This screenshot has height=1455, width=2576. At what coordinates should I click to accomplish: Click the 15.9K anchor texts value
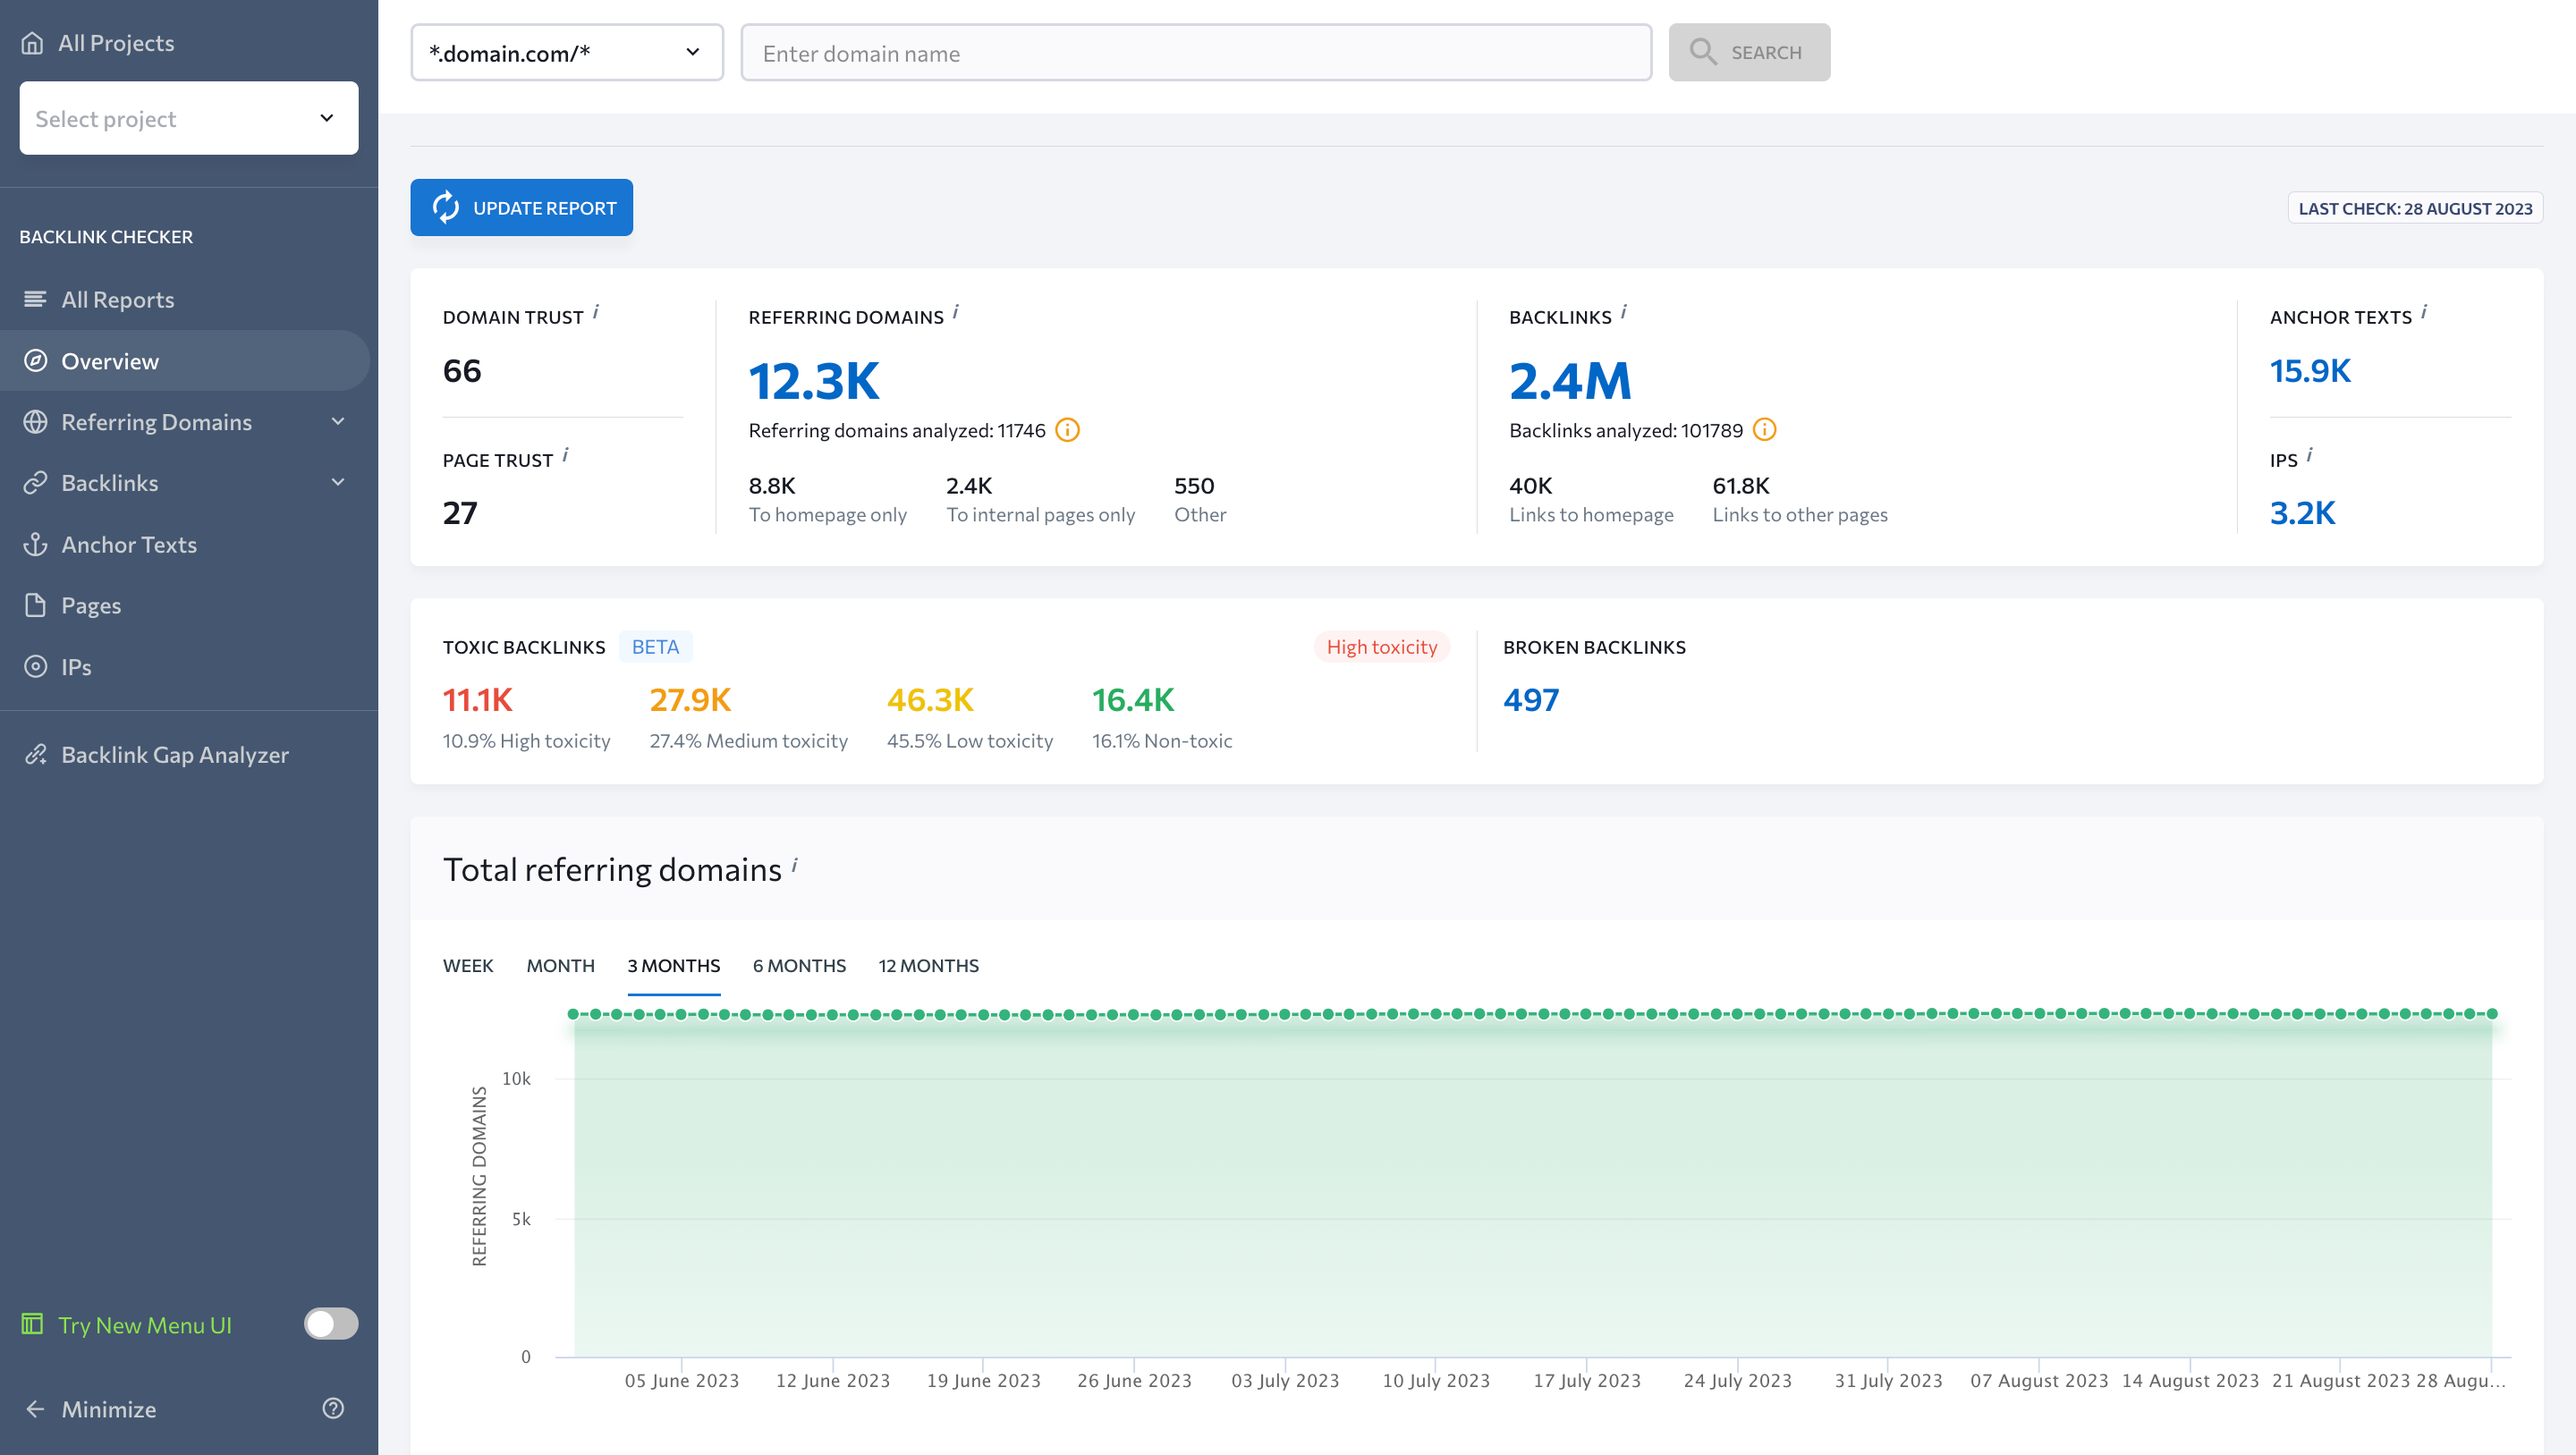2310,371
